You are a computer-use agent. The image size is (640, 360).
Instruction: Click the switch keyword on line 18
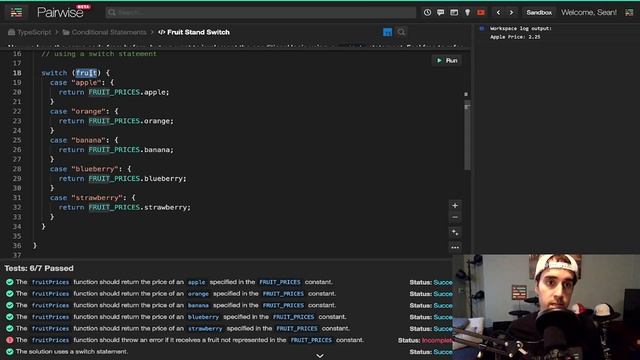pos(54,73)
